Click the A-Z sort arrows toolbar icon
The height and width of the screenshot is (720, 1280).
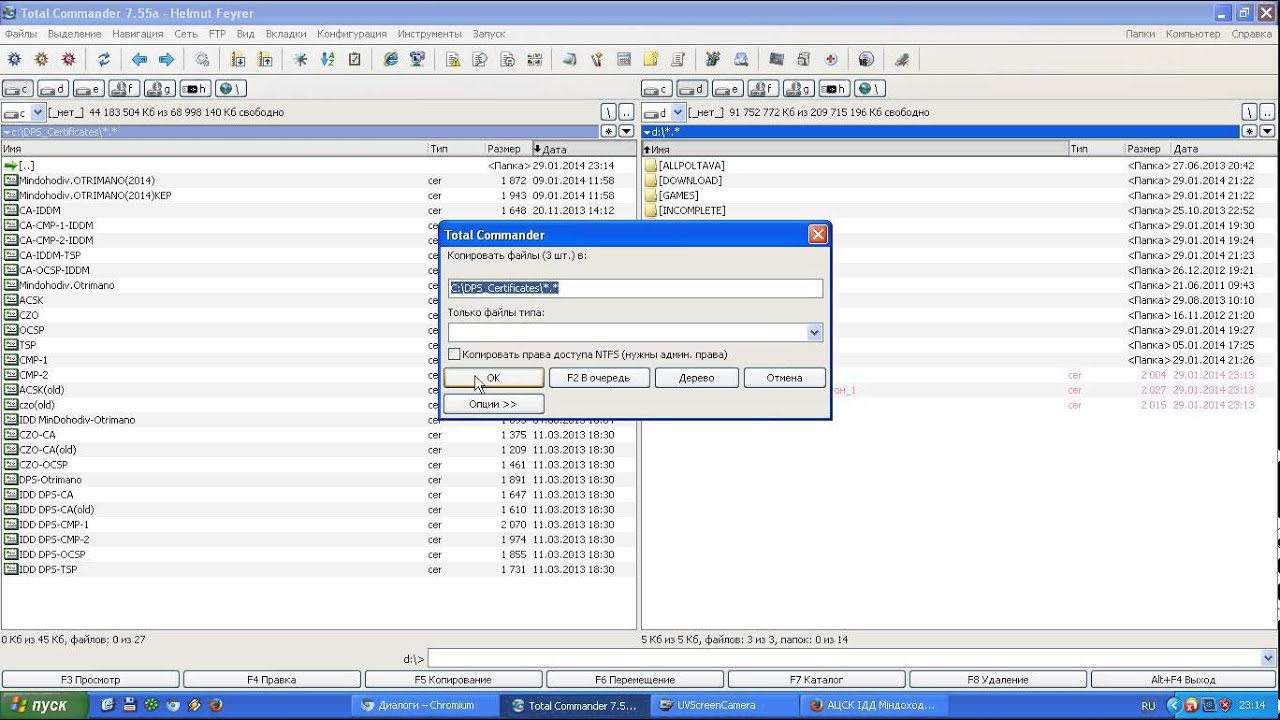pyautogui.click(x=327, y=59)
